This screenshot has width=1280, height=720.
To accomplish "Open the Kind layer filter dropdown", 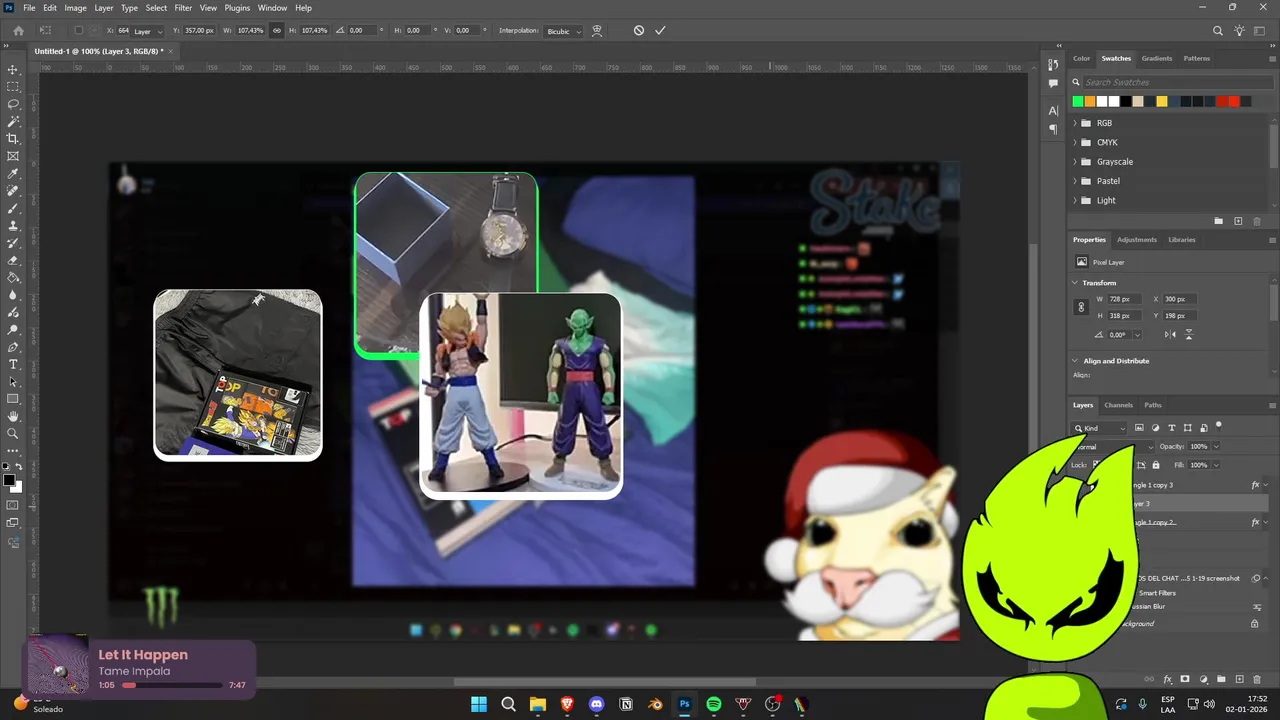I will (x=1100, y=428).
